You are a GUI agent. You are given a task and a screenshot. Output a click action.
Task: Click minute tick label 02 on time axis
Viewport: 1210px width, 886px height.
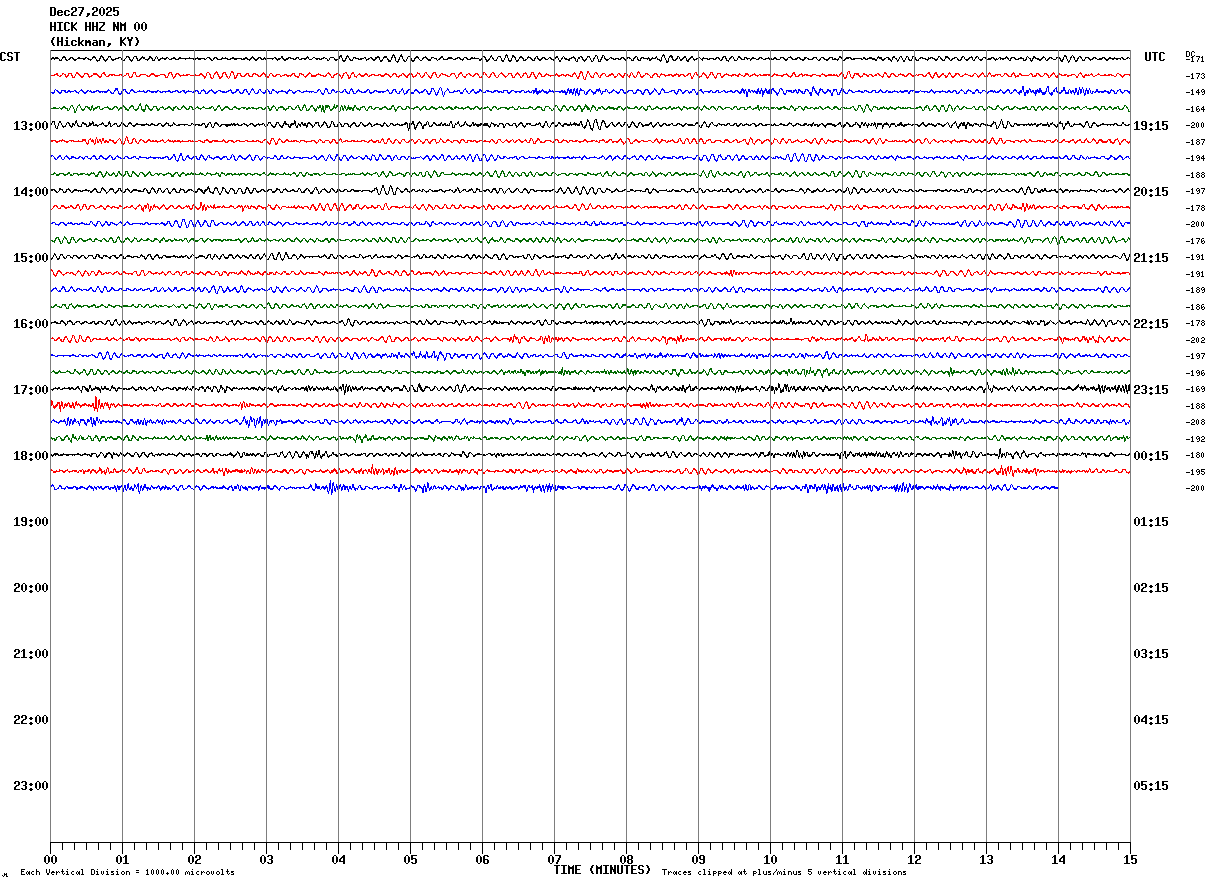[x=195, y=860]
